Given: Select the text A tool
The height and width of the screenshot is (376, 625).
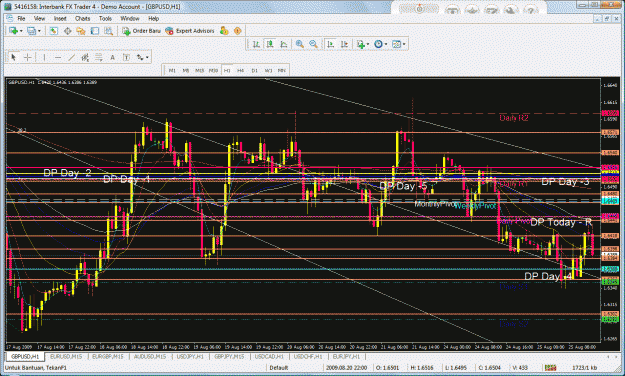Looking at the screenshot, I should pos(112,57).
